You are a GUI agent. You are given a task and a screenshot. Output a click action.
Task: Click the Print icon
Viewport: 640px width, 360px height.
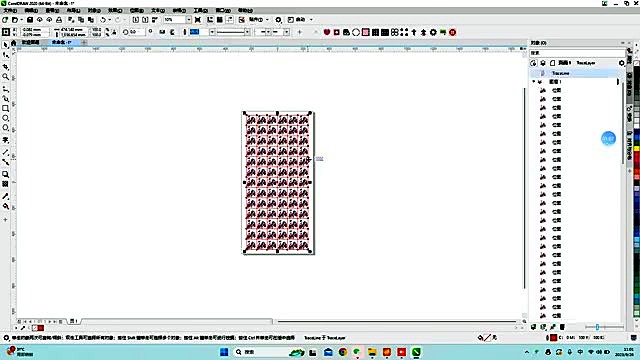(x=59, y=20)
